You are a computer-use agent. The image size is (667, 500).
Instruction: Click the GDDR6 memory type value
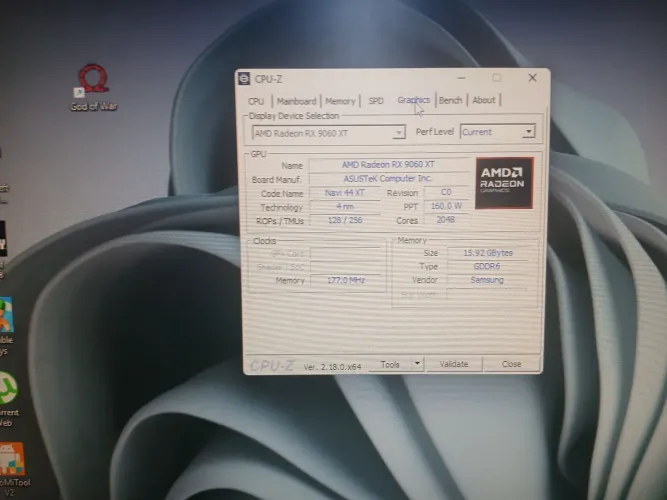487,266
